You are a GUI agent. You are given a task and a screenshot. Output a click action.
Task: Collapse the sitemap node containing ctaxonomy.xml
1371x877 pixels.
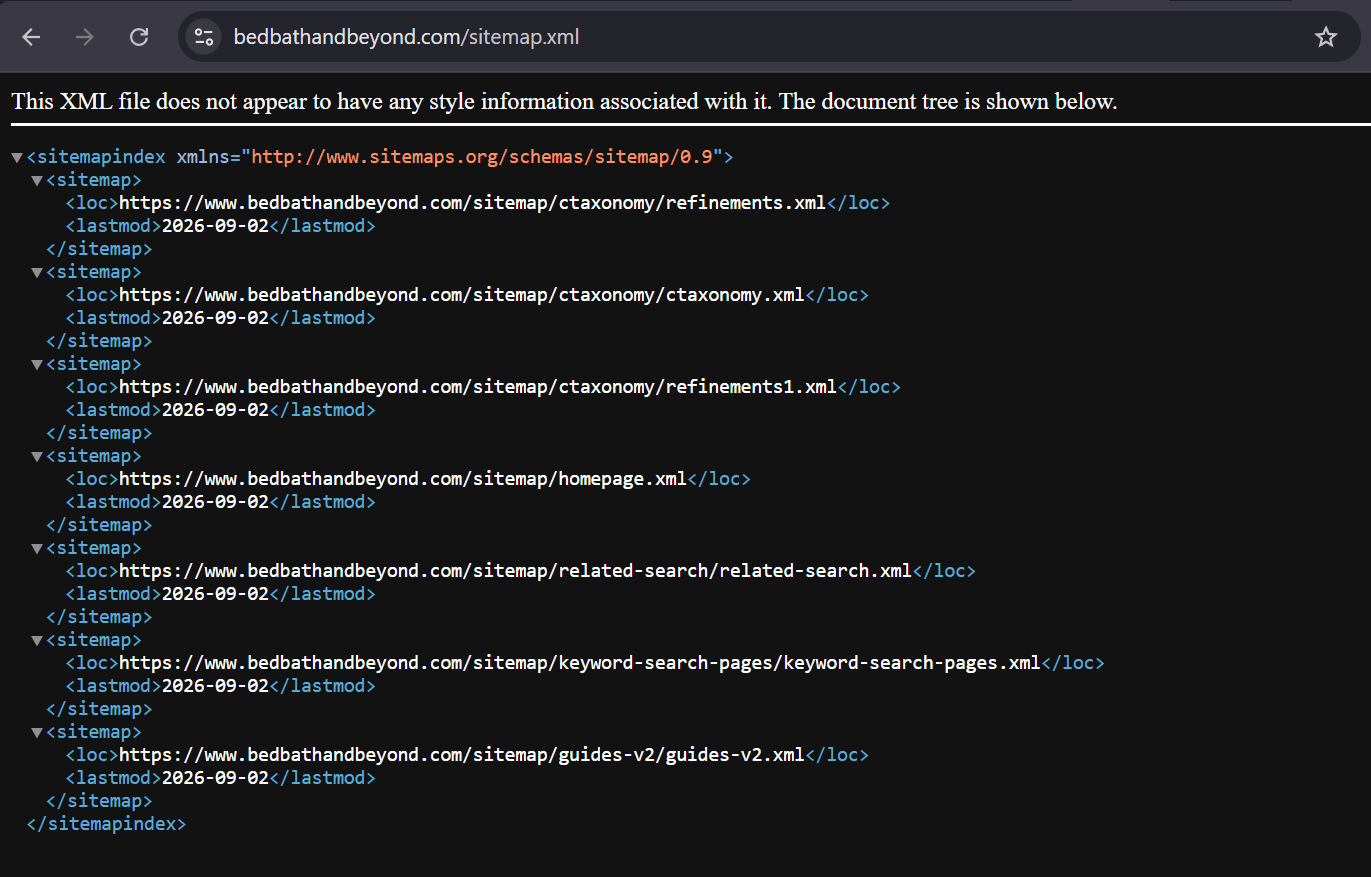(37, 273)
